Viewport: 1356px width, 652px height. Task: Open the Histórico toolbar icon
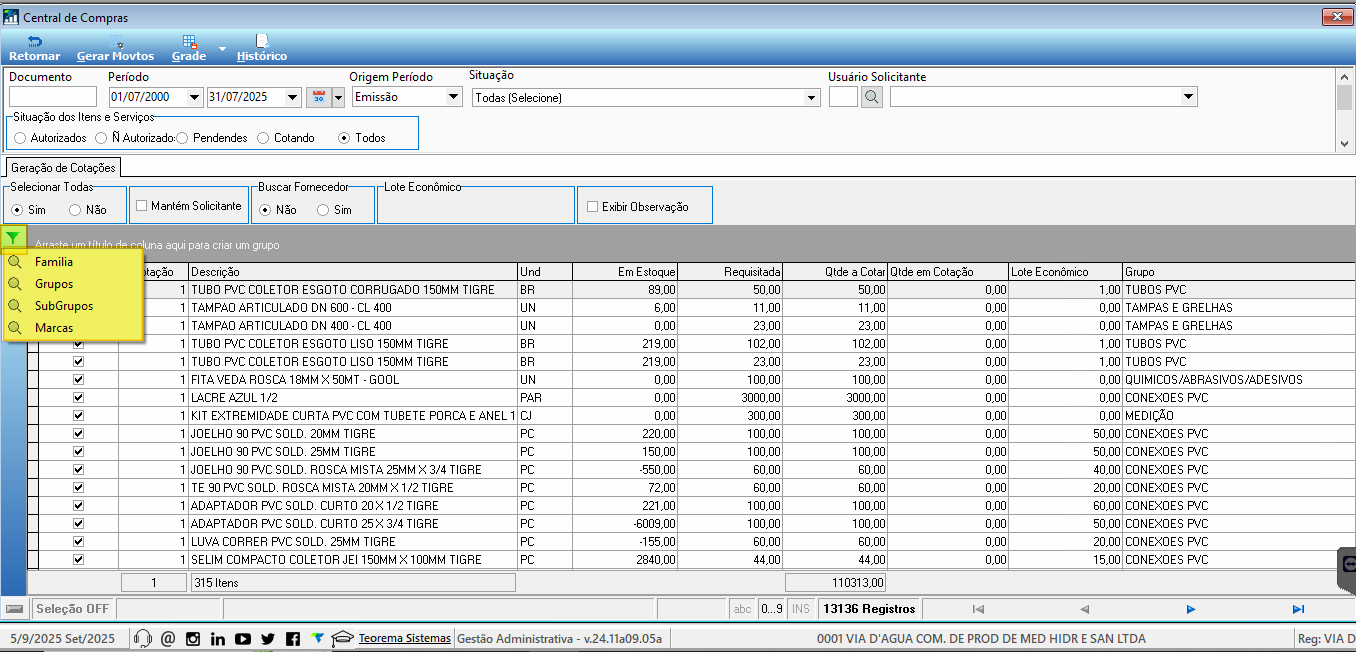coord(262,41)
